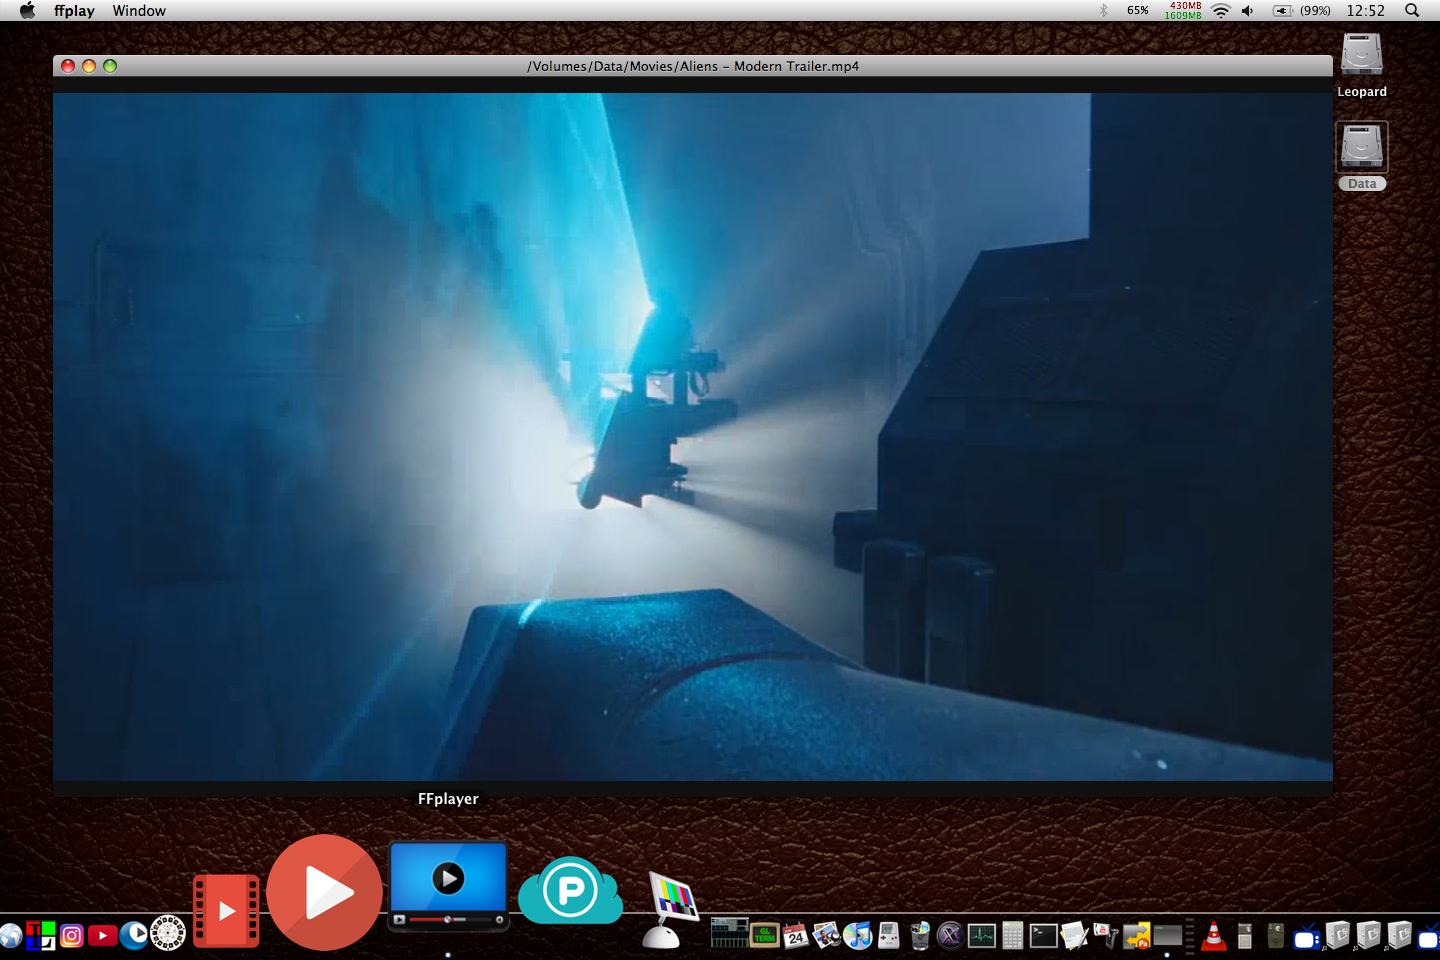Click the 12:52 clock

coord(1365,10)
